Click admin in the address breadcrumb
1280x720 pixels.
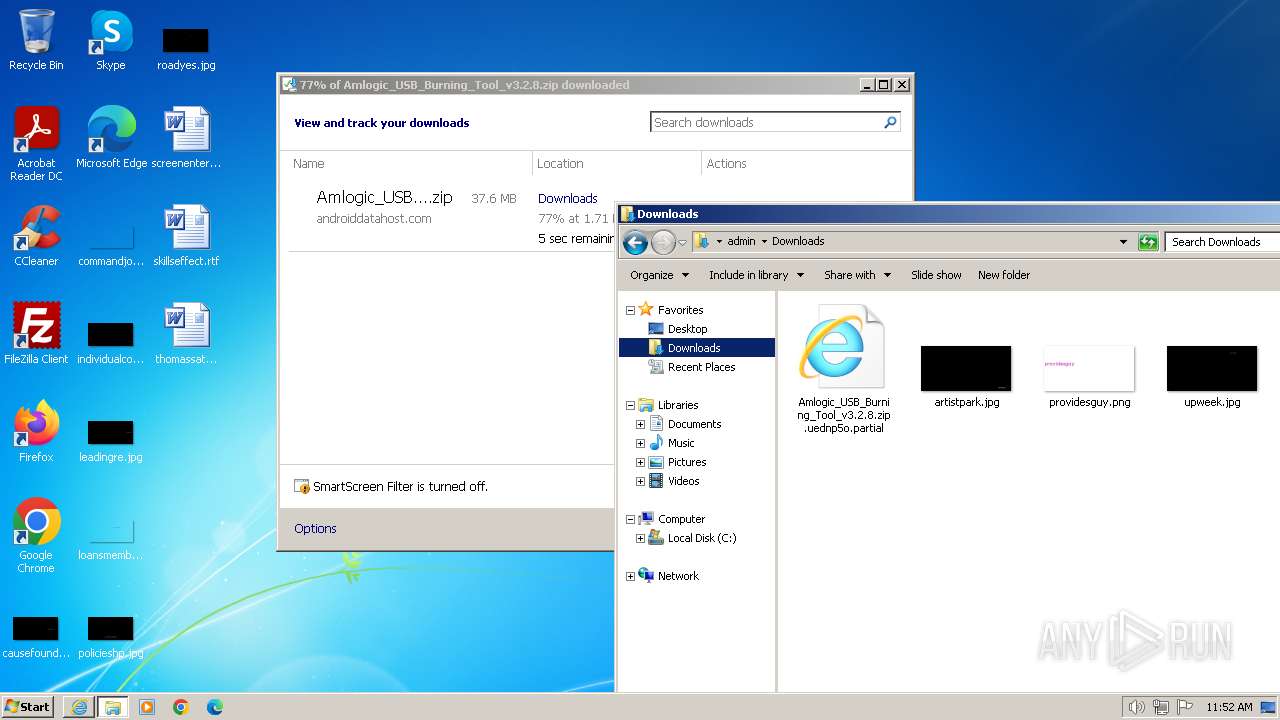click(741, 241)
